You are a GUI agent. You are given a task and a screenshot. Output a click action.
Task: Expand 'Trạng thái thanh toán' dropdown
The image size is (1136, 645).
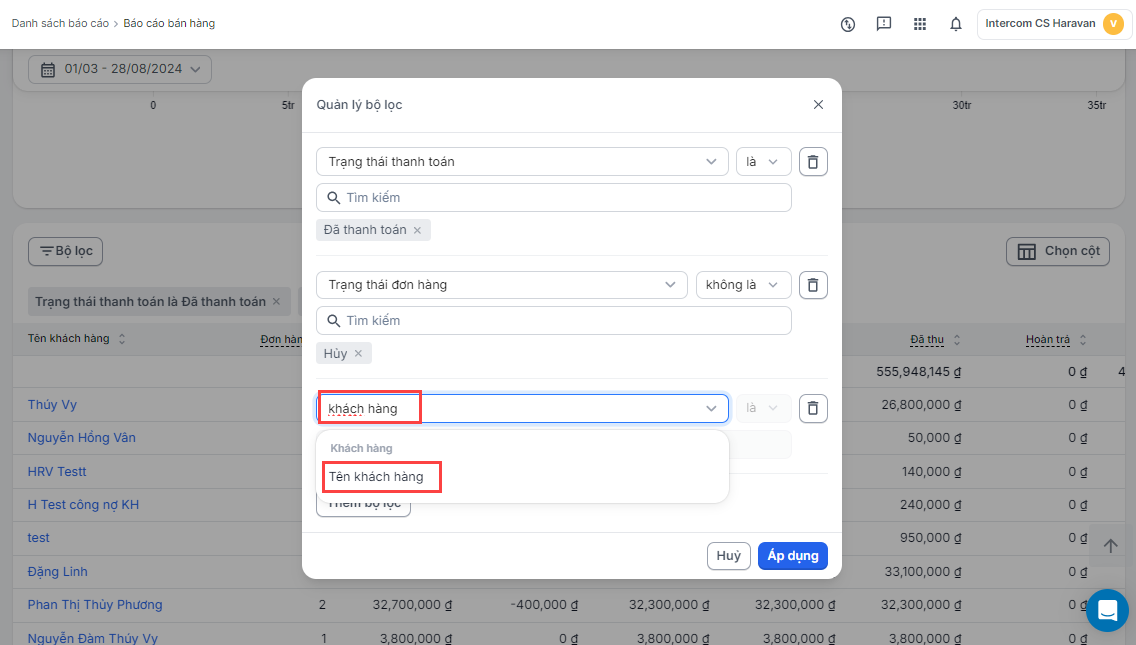(521, 162)
